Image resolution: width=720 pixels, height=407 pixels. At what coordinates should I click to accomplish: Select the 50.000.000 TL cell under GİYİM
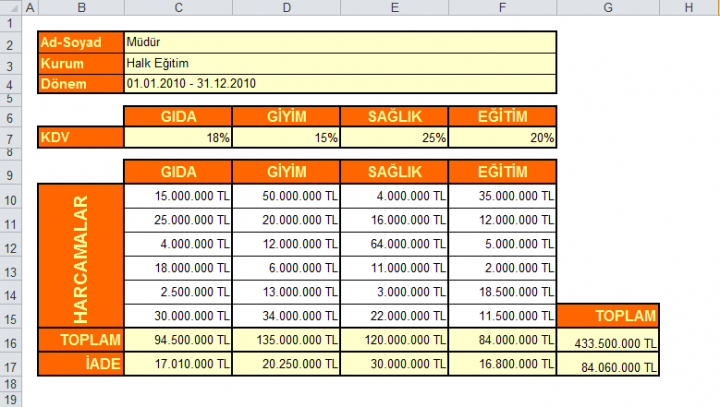click(286, 198)
